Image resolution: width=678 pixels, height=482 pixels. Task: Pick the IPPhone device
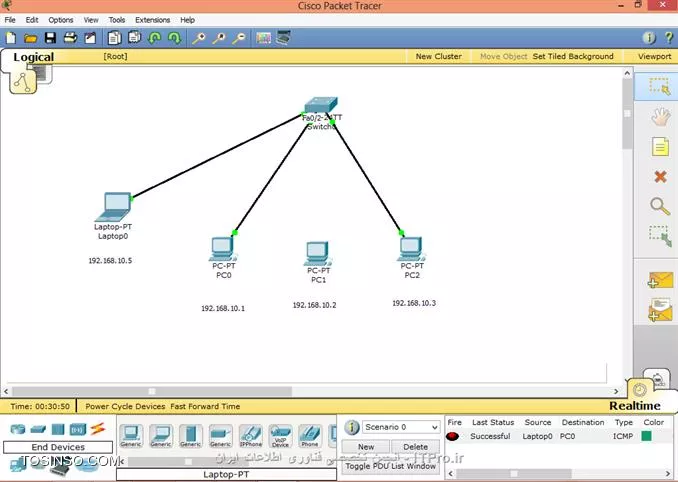251,436
